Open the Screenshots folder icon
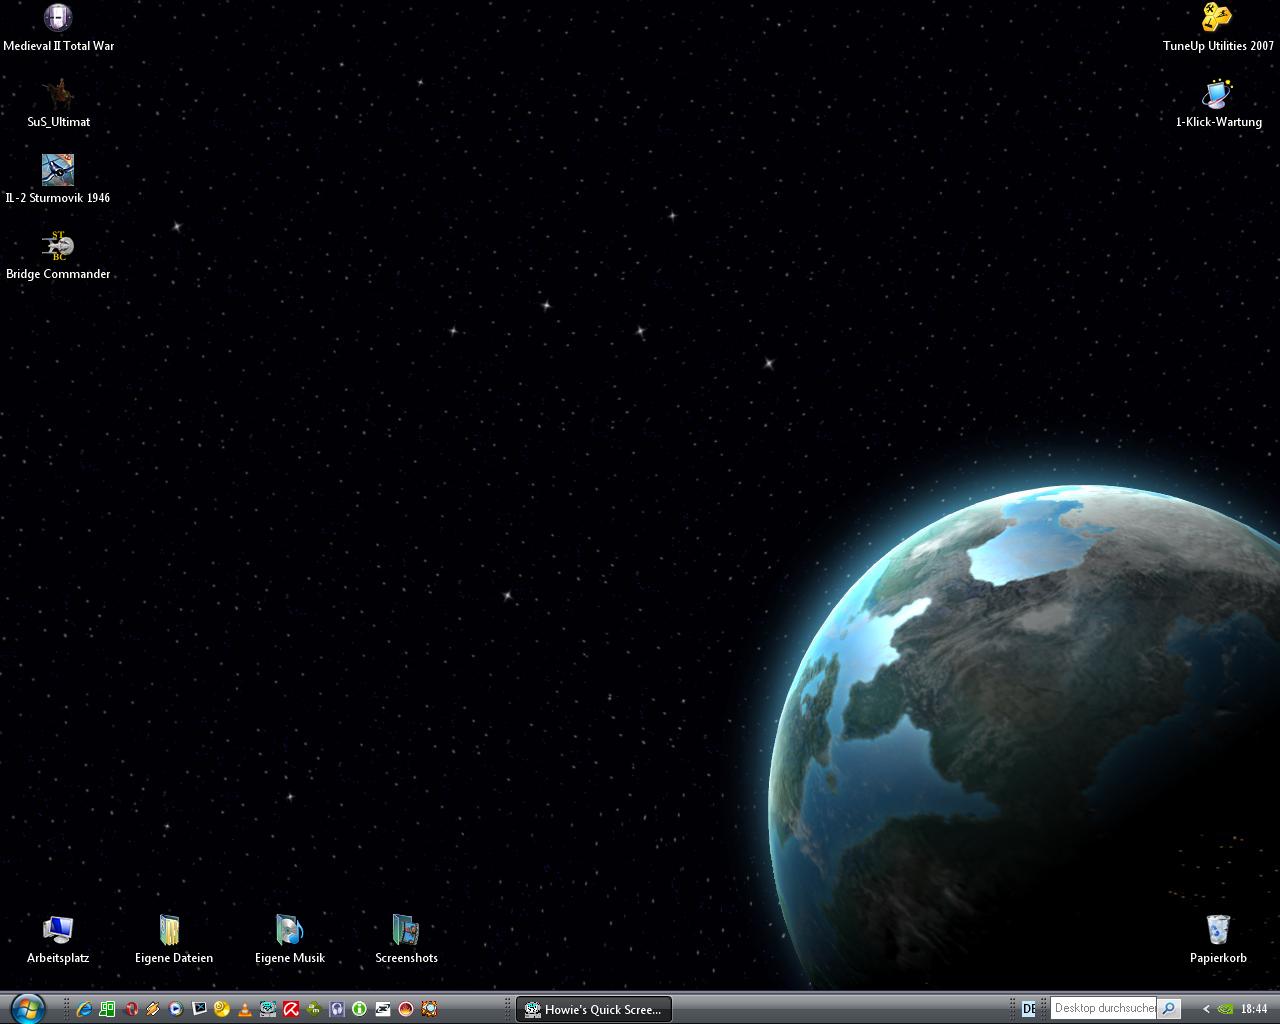Viewport: 1280px width, 1024px height. click(x=406, y=930)
